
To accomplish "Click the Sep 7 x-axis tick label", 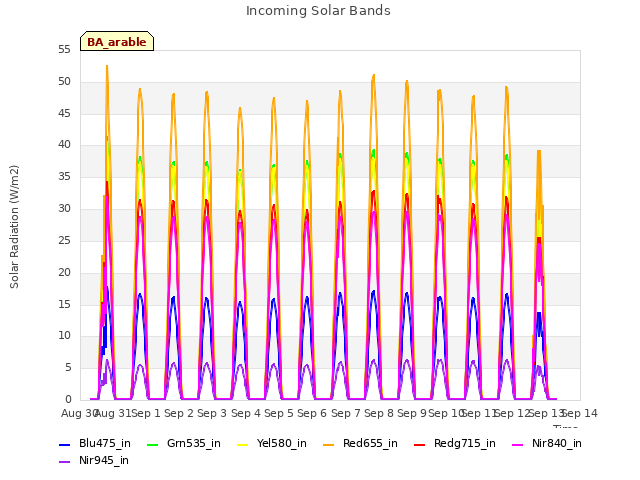I will tap(346, 413).
